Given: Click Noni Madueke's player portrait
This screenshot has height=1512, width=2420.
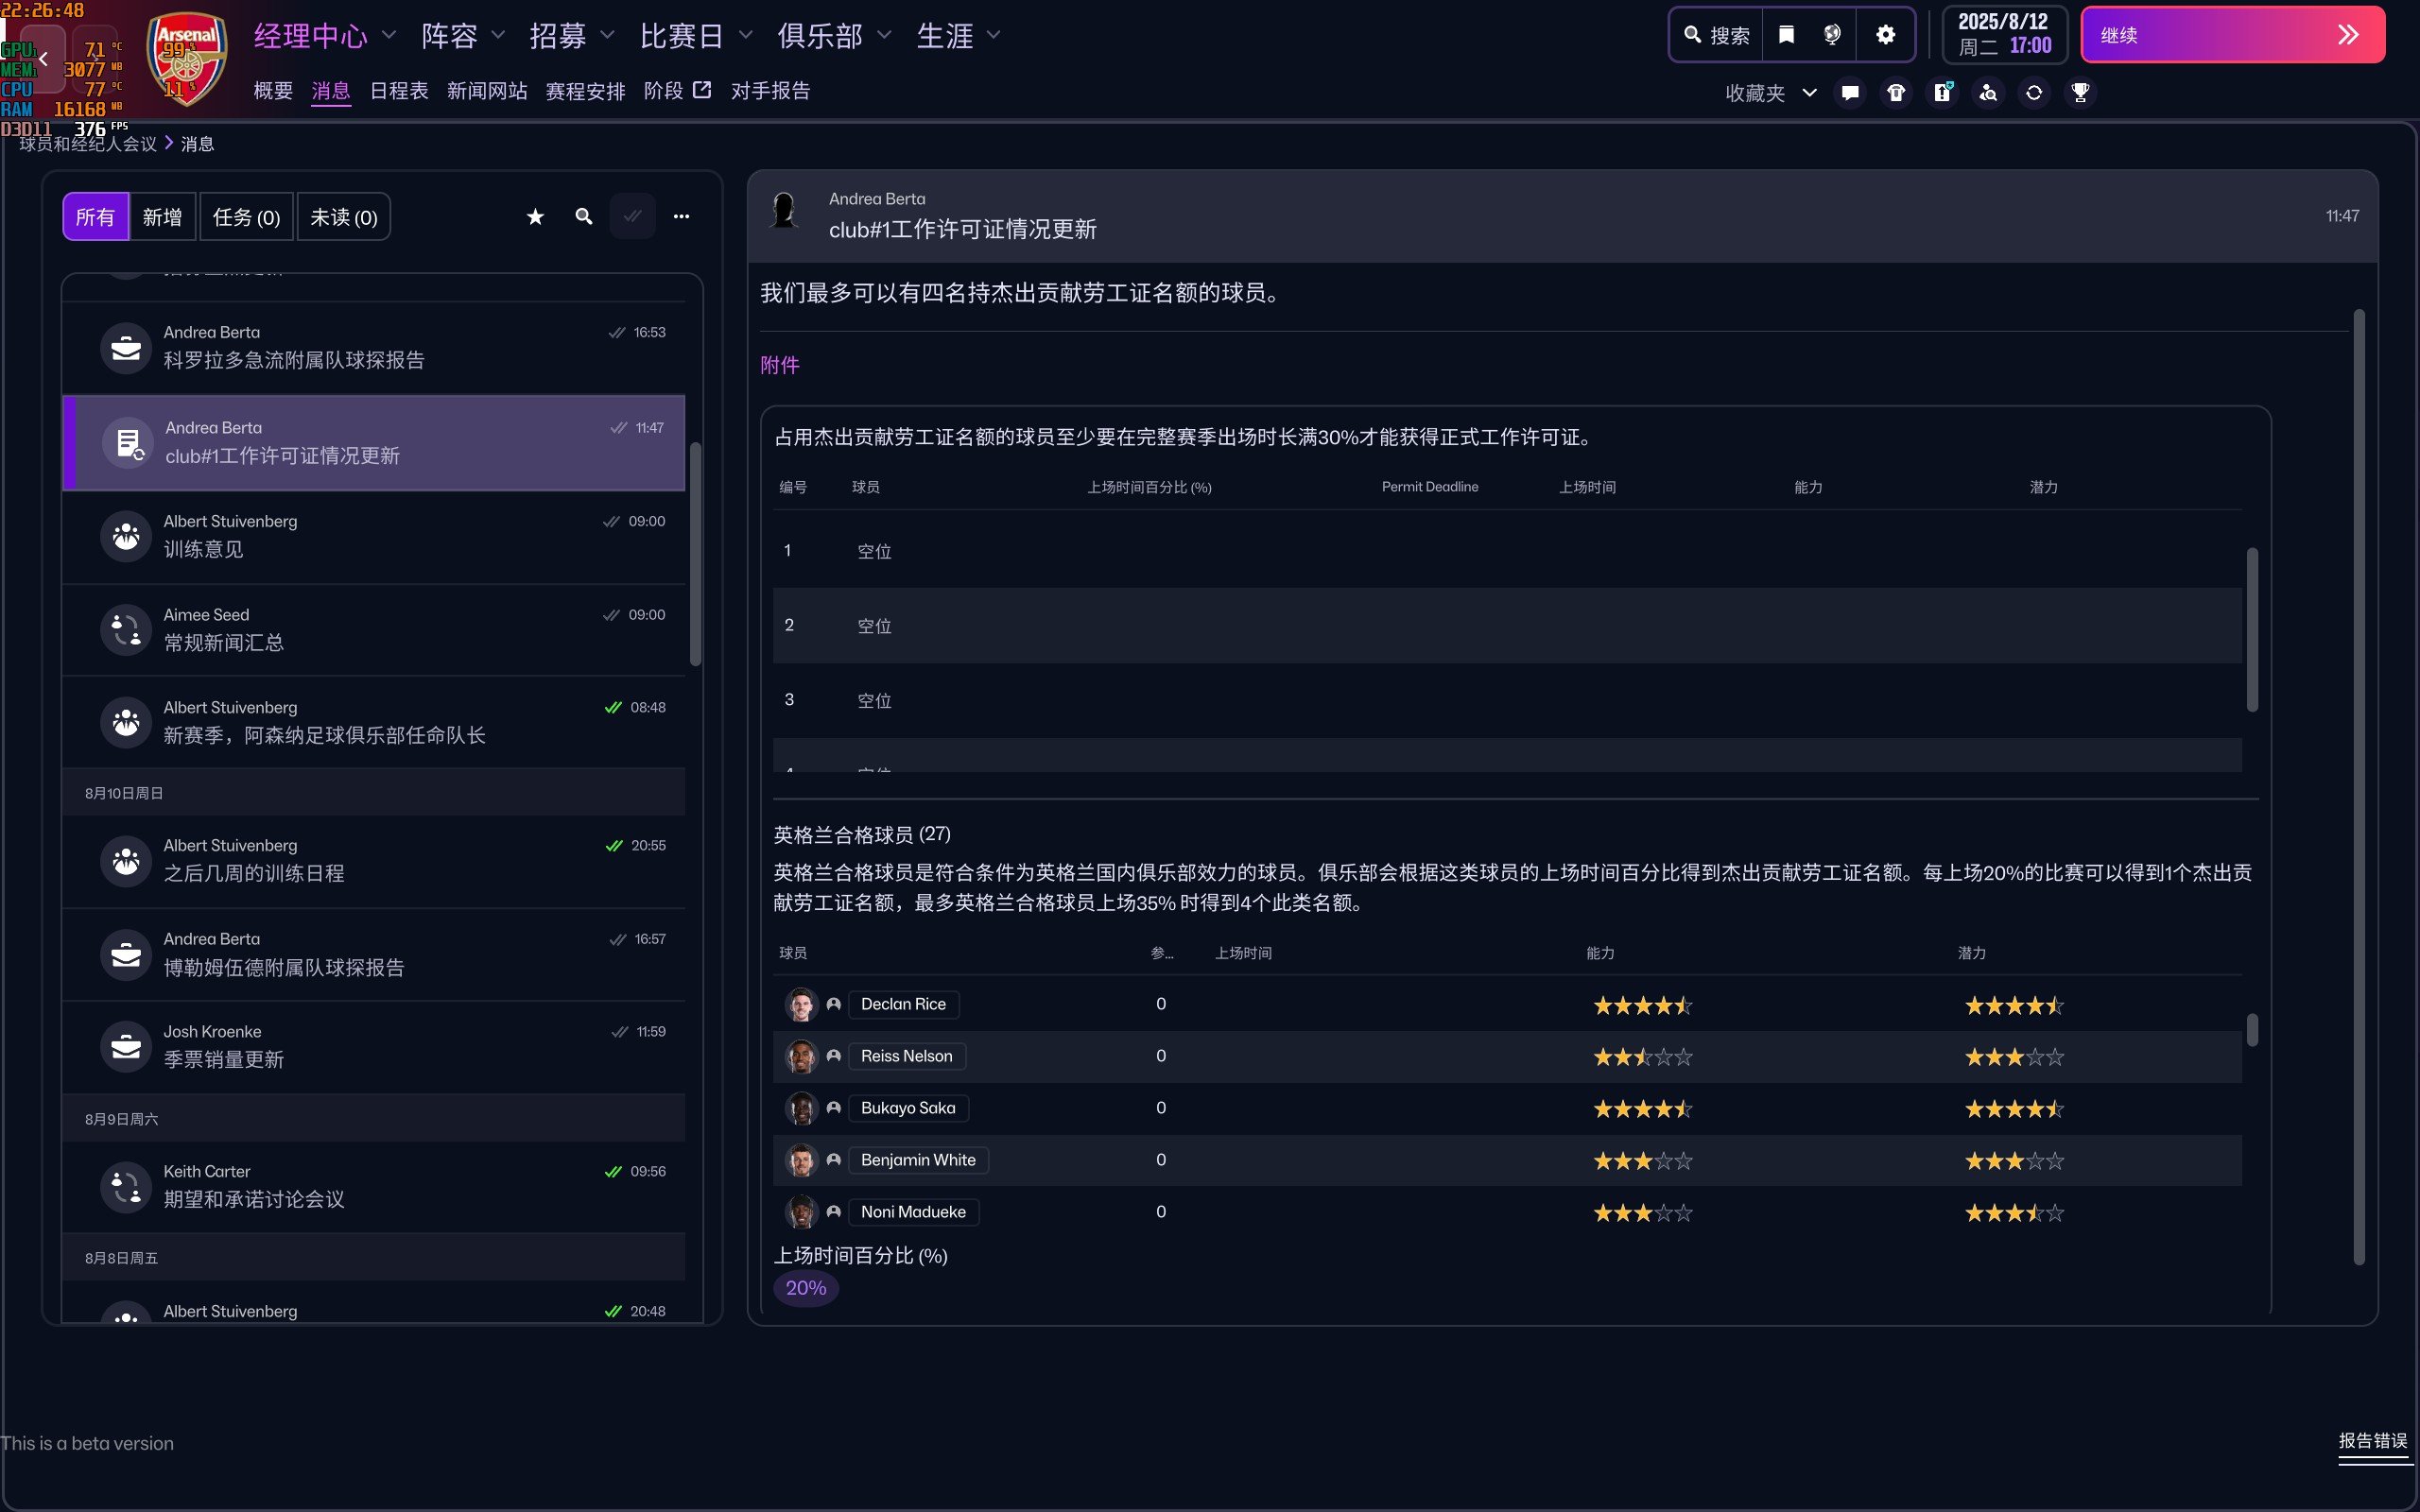Looking at the screenshot, I should 801,1212.
